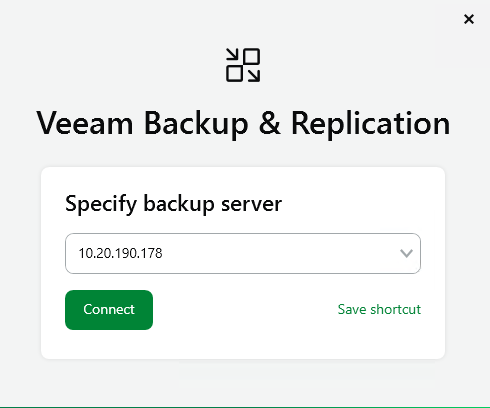The width and height of the screenshot is (490, 408).
Task: Select the word Veeam in the title
Action: [x=85, y=124]
